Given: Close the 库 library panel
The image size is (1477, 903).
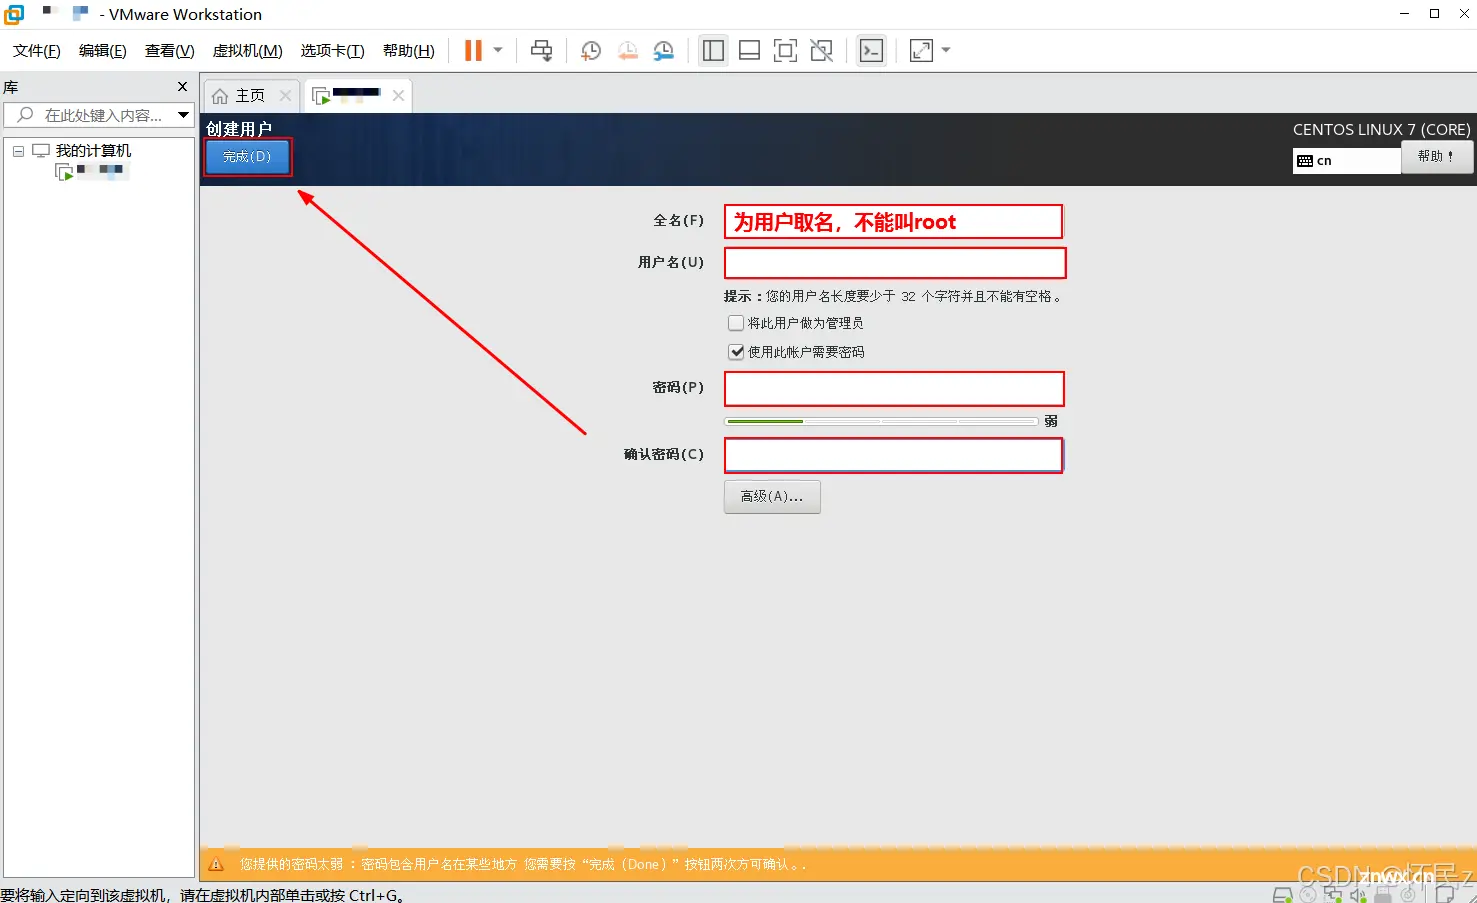Looking at the screenshot, I should pyautogui.click(x=182, y=87).
